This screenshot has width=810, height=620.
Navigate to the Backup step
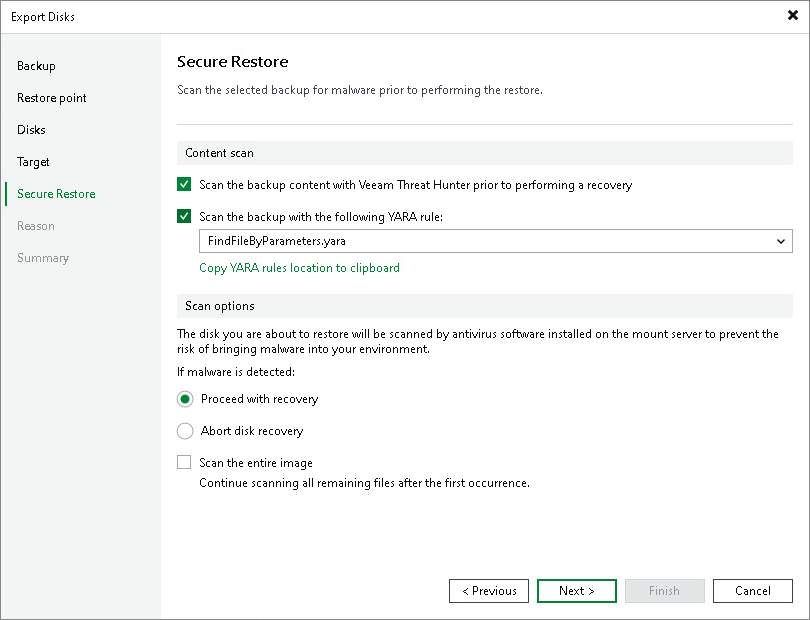36,65
